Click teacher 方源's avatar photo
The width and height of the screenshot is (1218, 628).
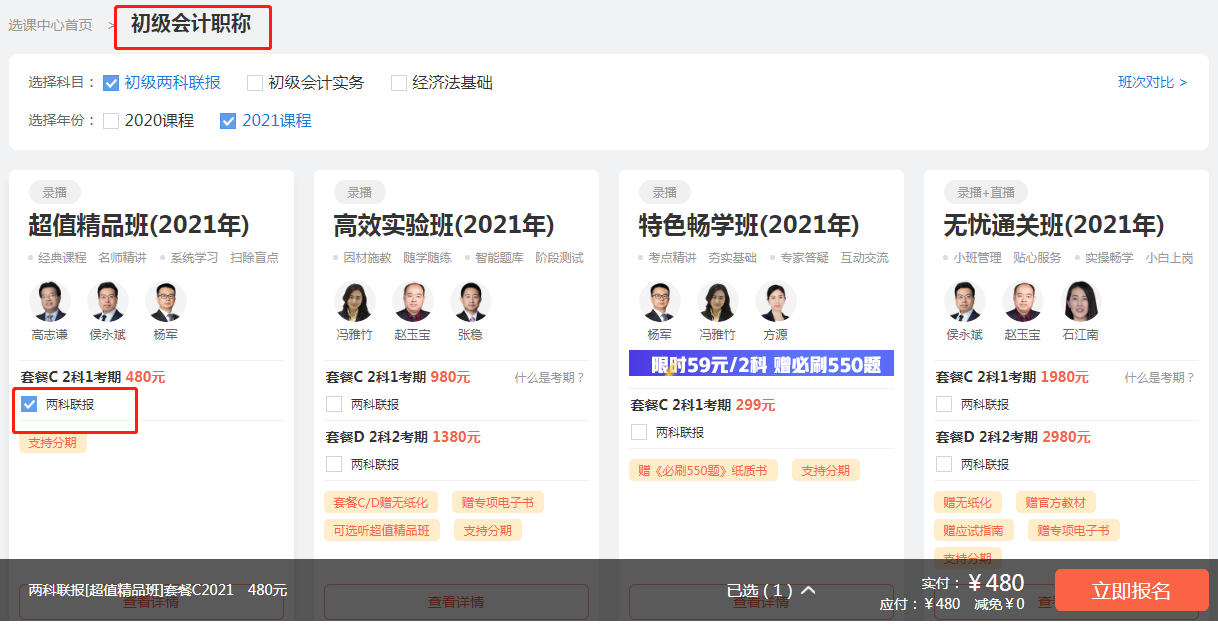tap(775, 301)
